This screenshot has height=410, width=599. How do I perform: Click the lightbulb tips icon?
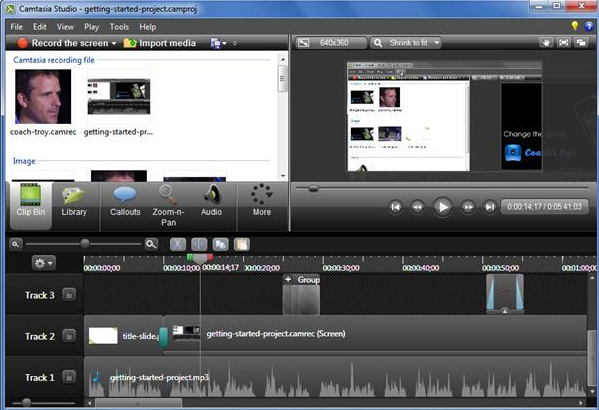point(575,26)
